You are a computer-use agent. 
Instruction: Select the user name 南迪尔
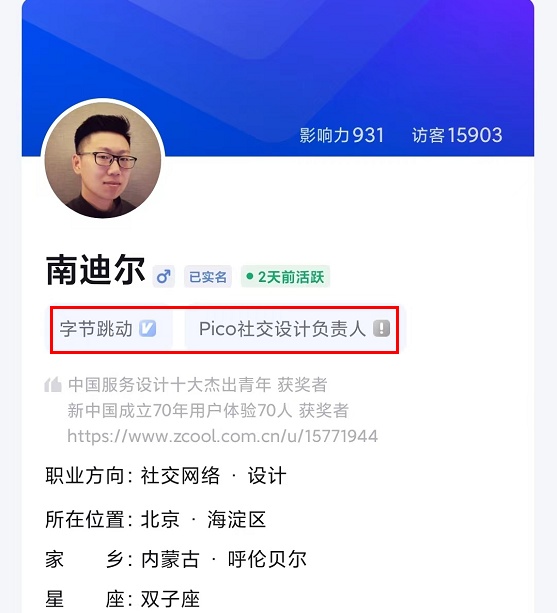[95, 270]
